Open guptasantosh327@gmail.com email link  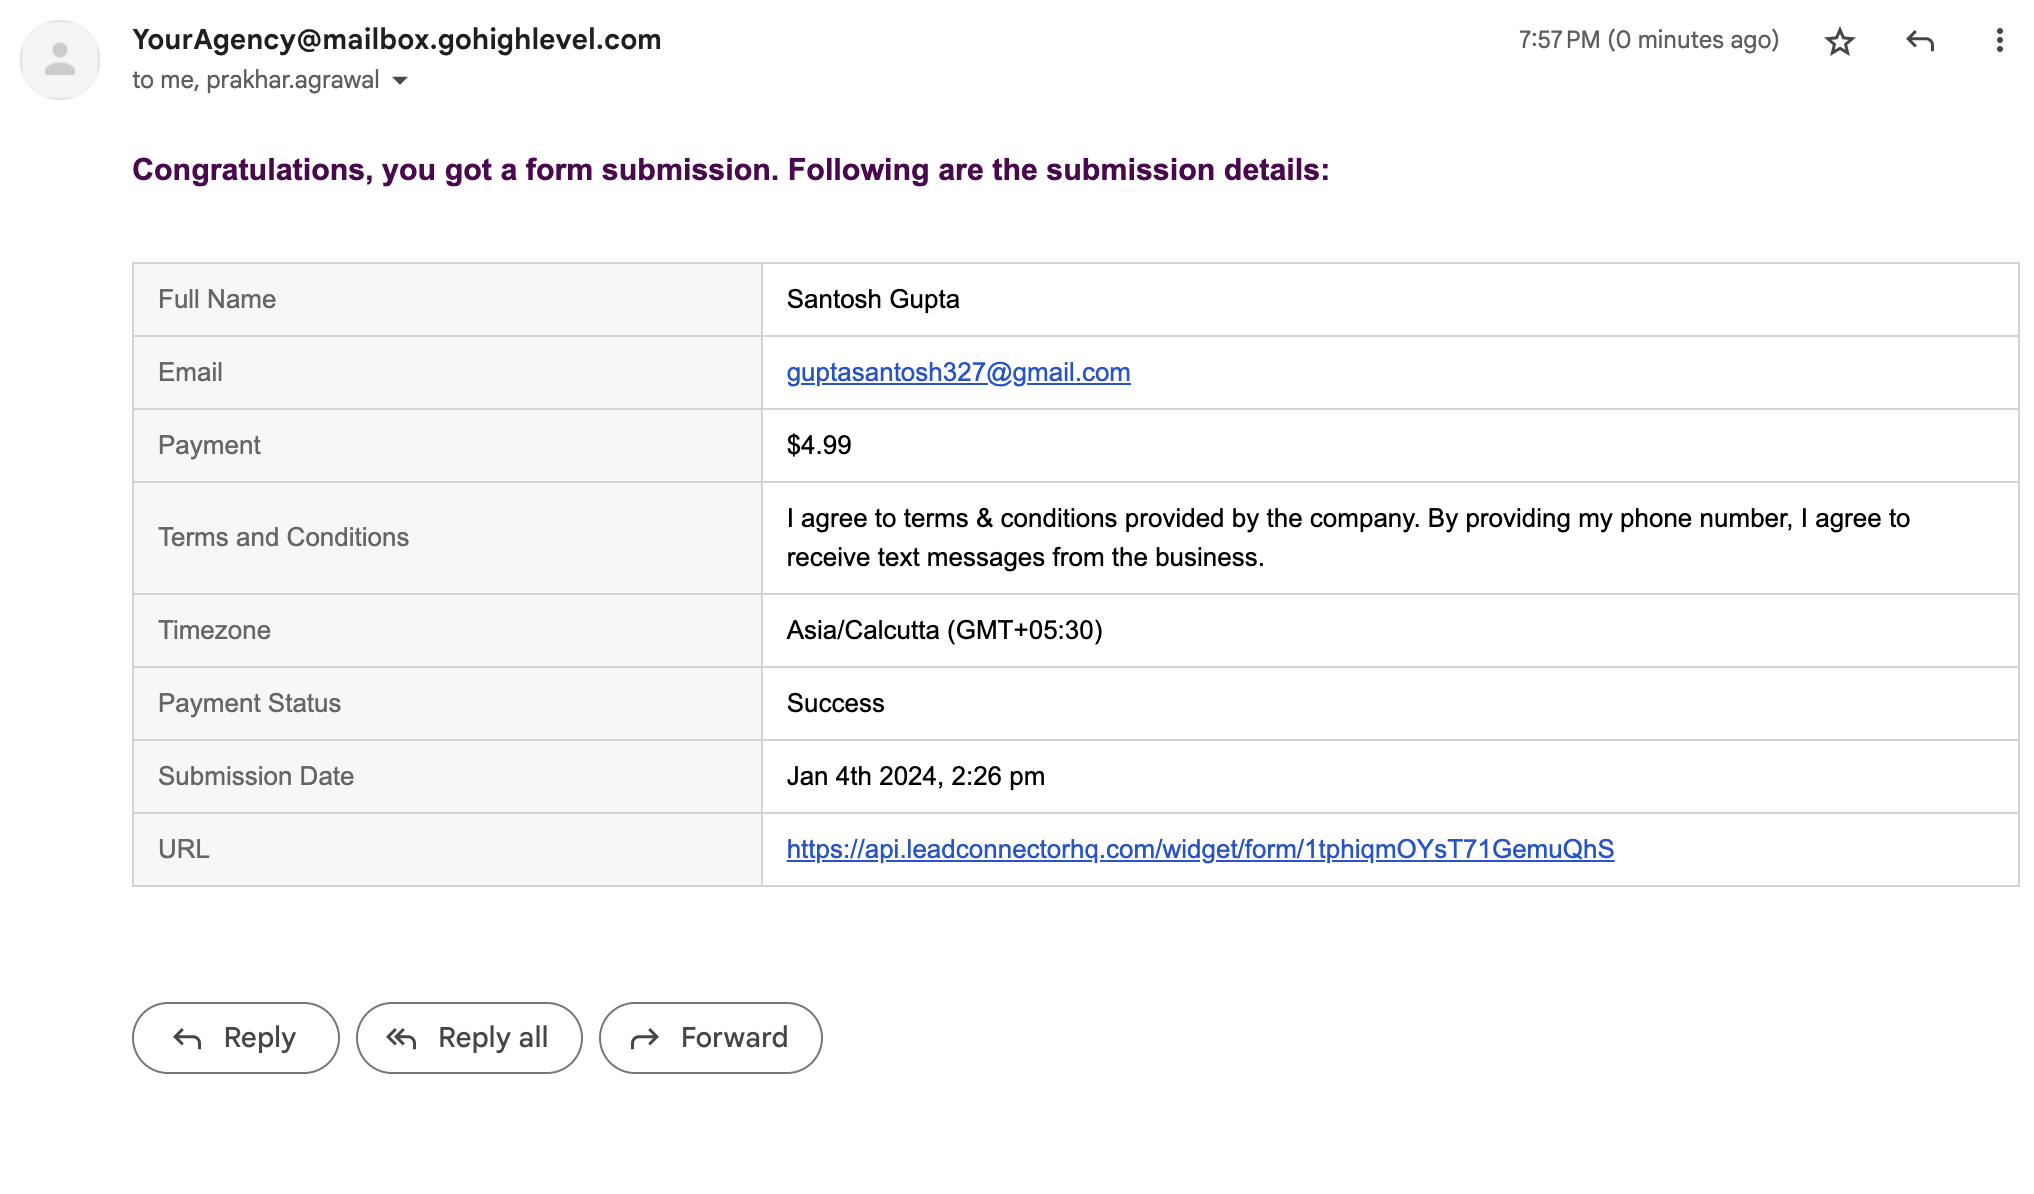pyautogui.click(x=958, y=372)
